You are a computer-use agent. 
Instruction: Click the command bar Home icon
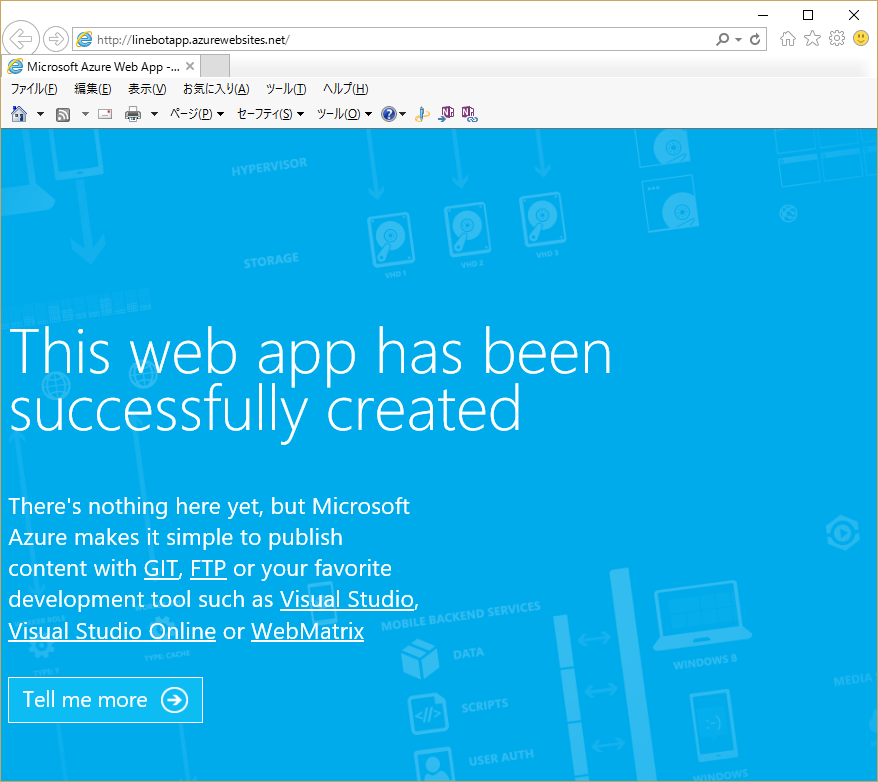coord(19,114)
